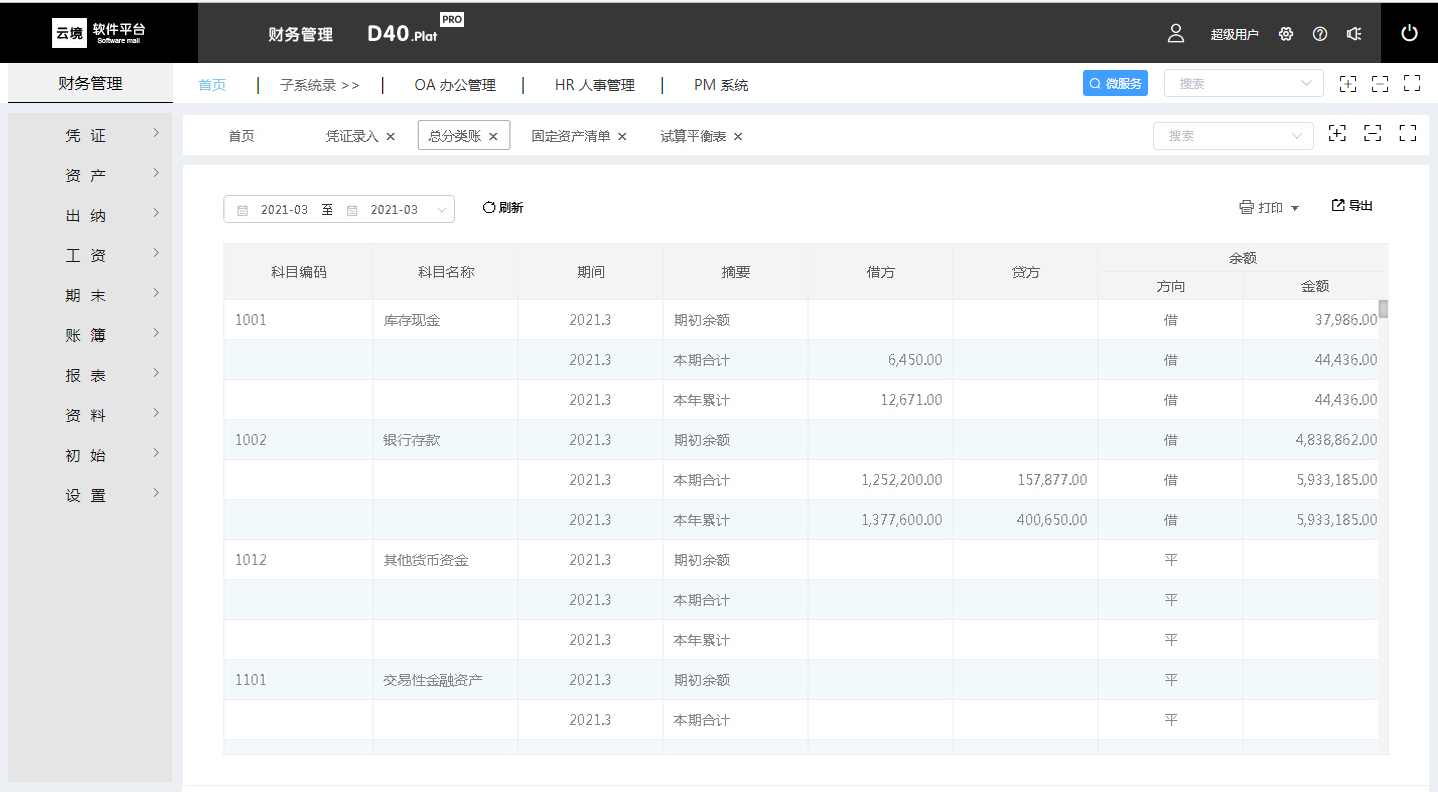Click the fullscreen icon in the tab bar
Viewport: 1438px width, 792px height.
(1408, 133)
